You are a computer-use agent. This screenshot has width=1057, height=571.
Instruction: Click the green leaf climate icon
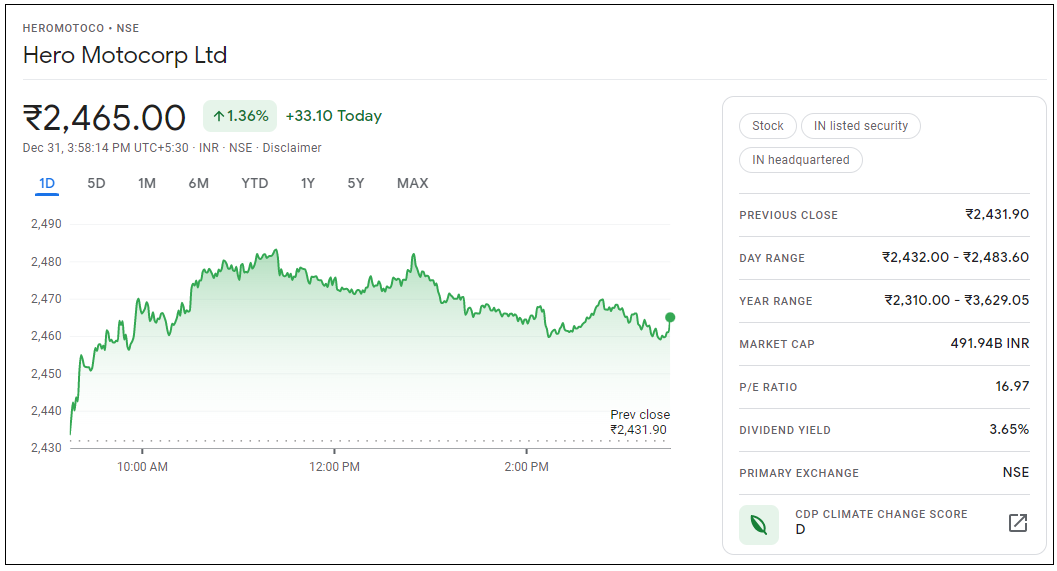[759, 524]
